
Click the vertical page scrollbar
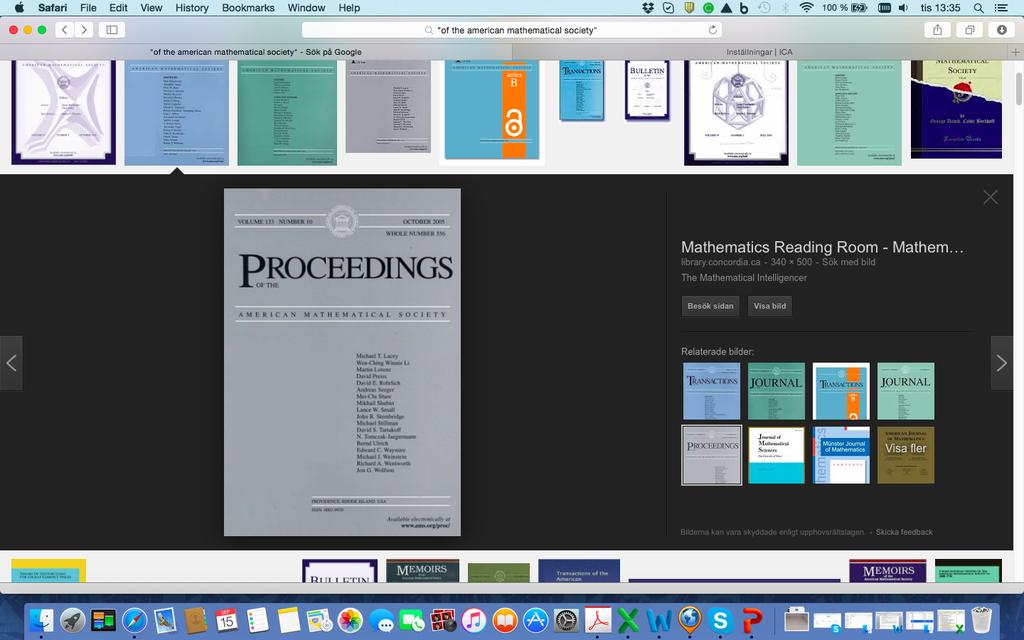pos(1019,89)
